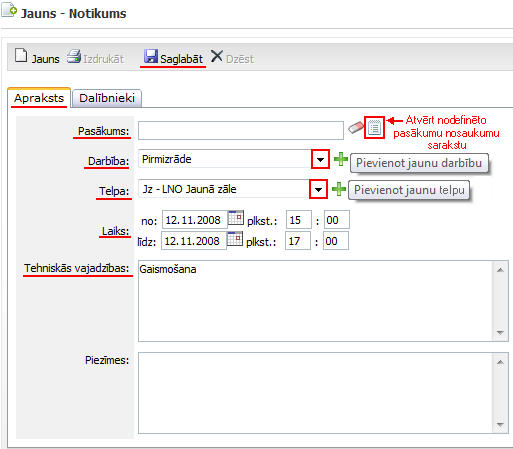Switch to the Dalībnieki tab
The image size is (513, 449).
click(107, 98)
